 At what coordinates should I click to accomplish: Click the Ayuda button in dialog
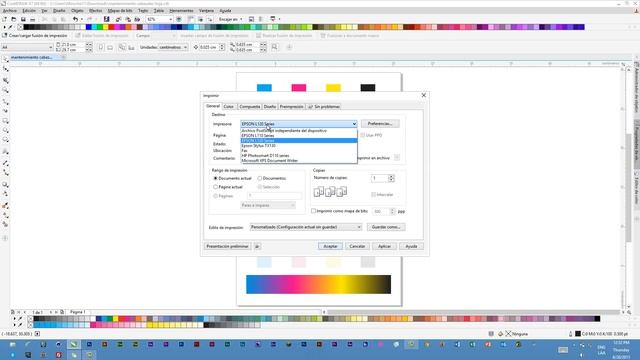(411, 247)
